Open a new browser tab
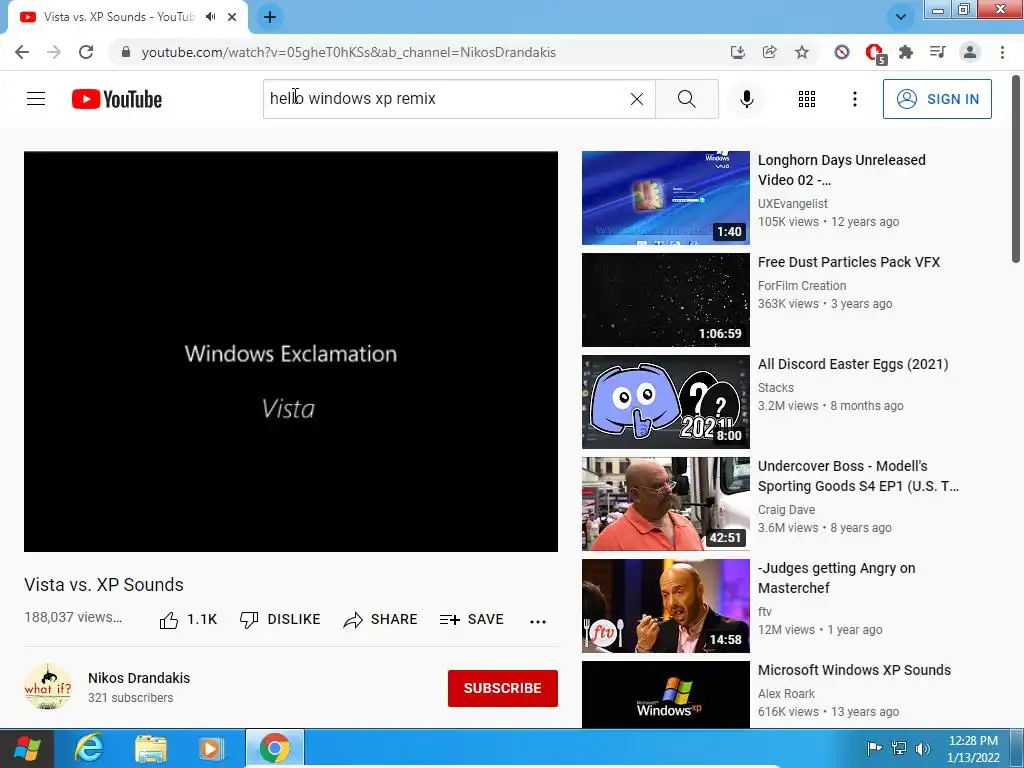1024x768 pixels. pyautogui.click(x=270, y=17)
